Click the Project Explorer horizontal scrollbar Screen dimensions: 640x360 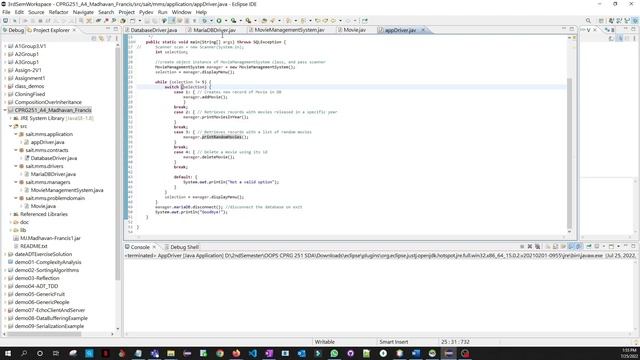(x=44, y=334)
